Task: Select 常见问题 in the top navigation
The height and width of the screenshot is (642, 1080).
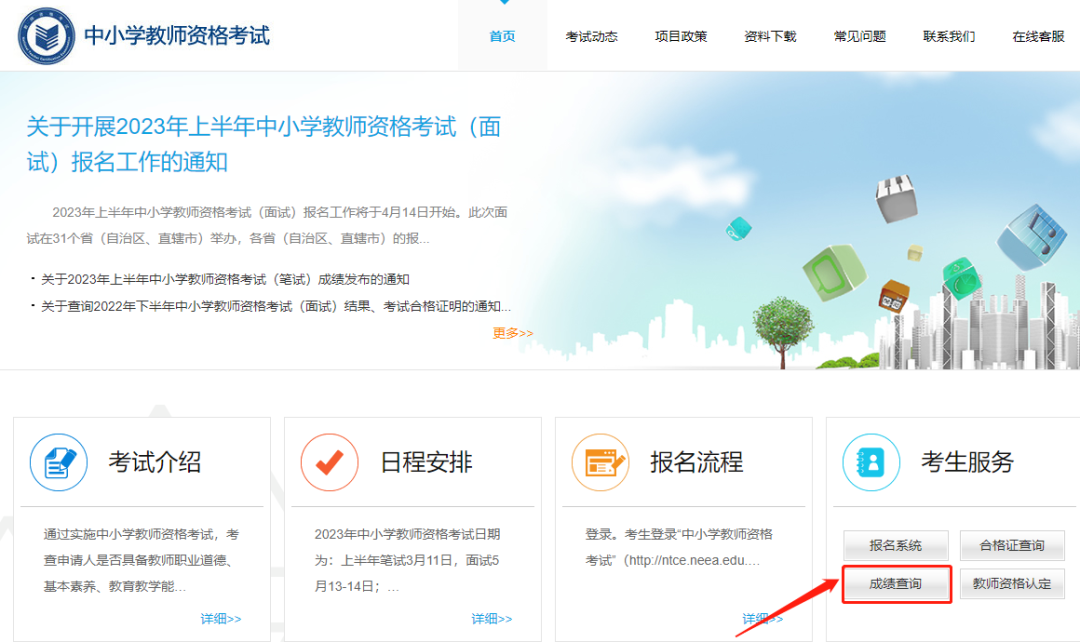Action: [x=860, y=37]
